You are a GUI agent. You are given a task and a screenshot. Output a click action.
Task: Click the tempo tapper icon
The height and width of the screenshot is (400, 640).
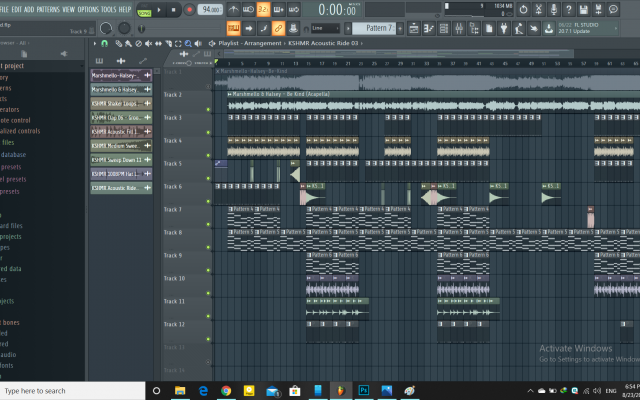[x=519, y=29]
